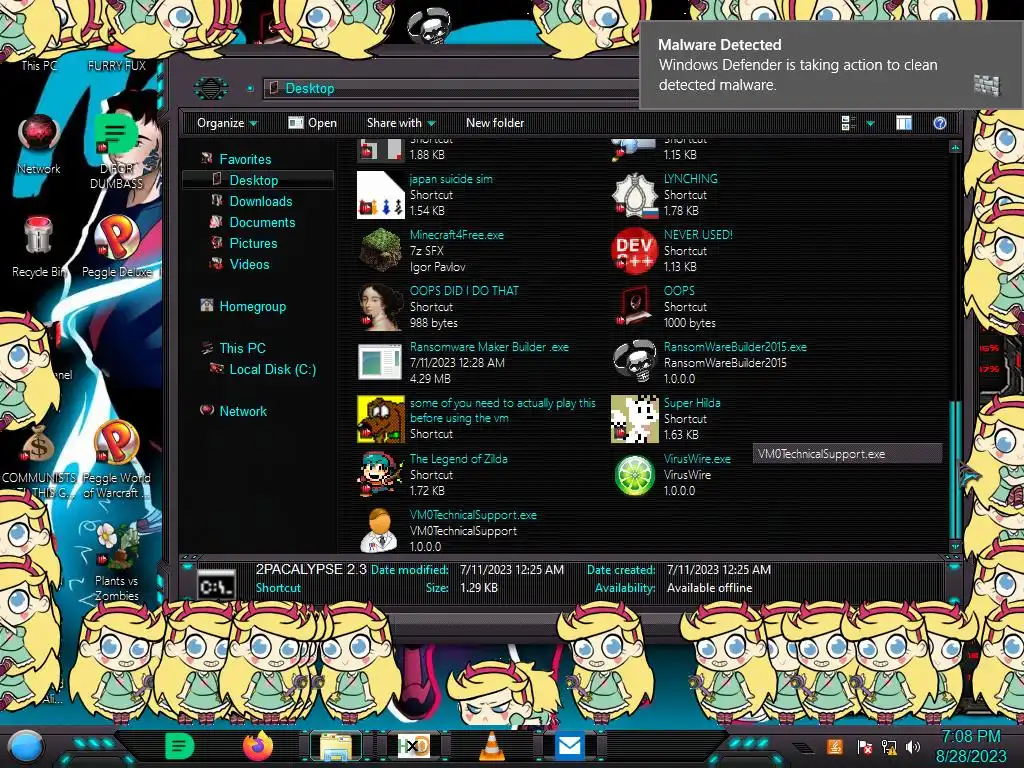This screenshot has height=768, width=1024.
Task: Open the HxD taskbar button
Action: click(414, 746)
